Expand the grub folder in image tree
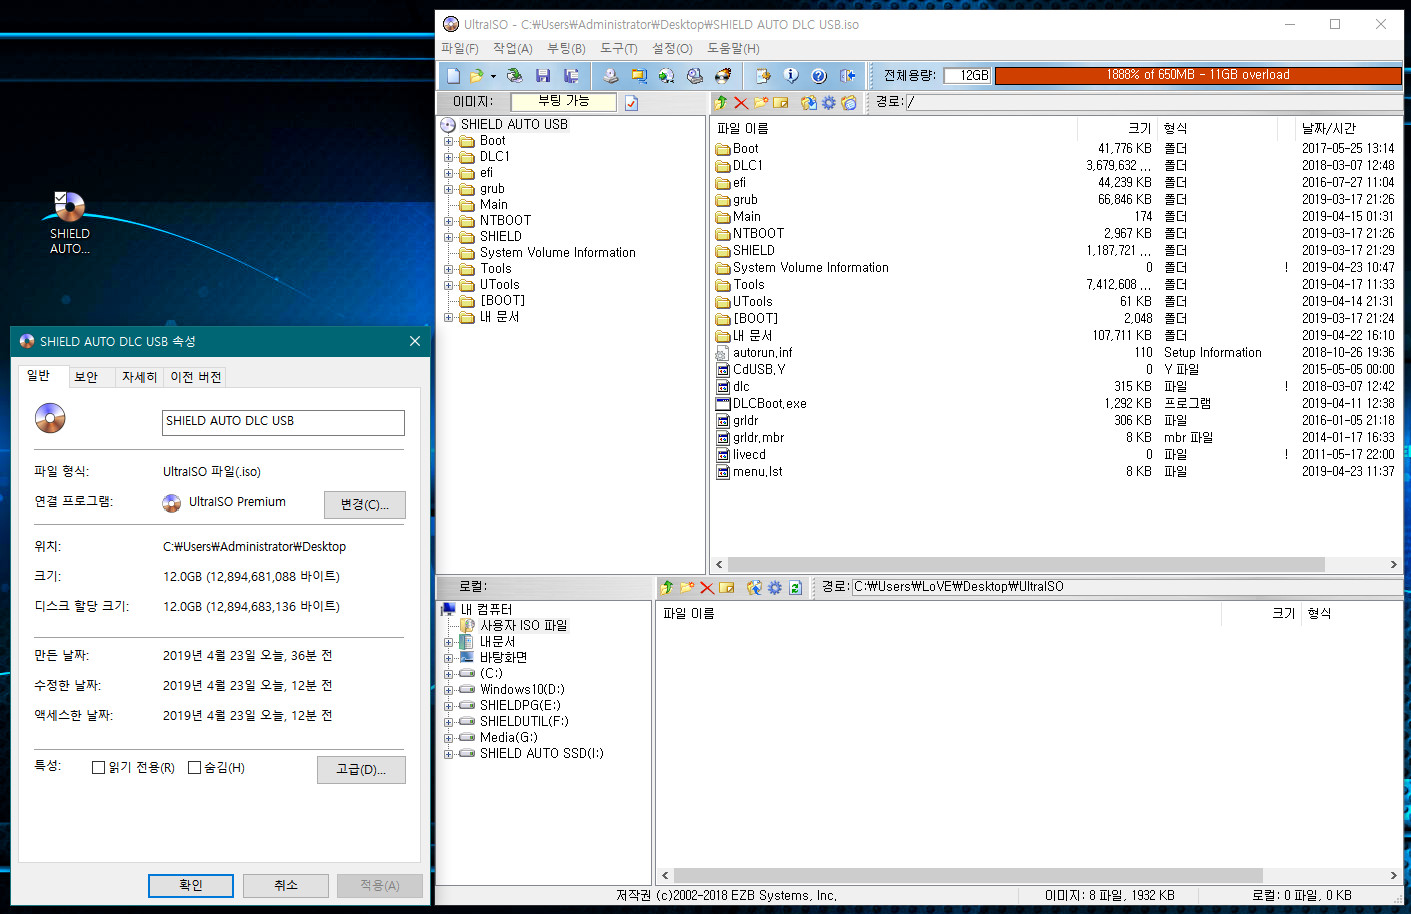 [x=449, y=189]
